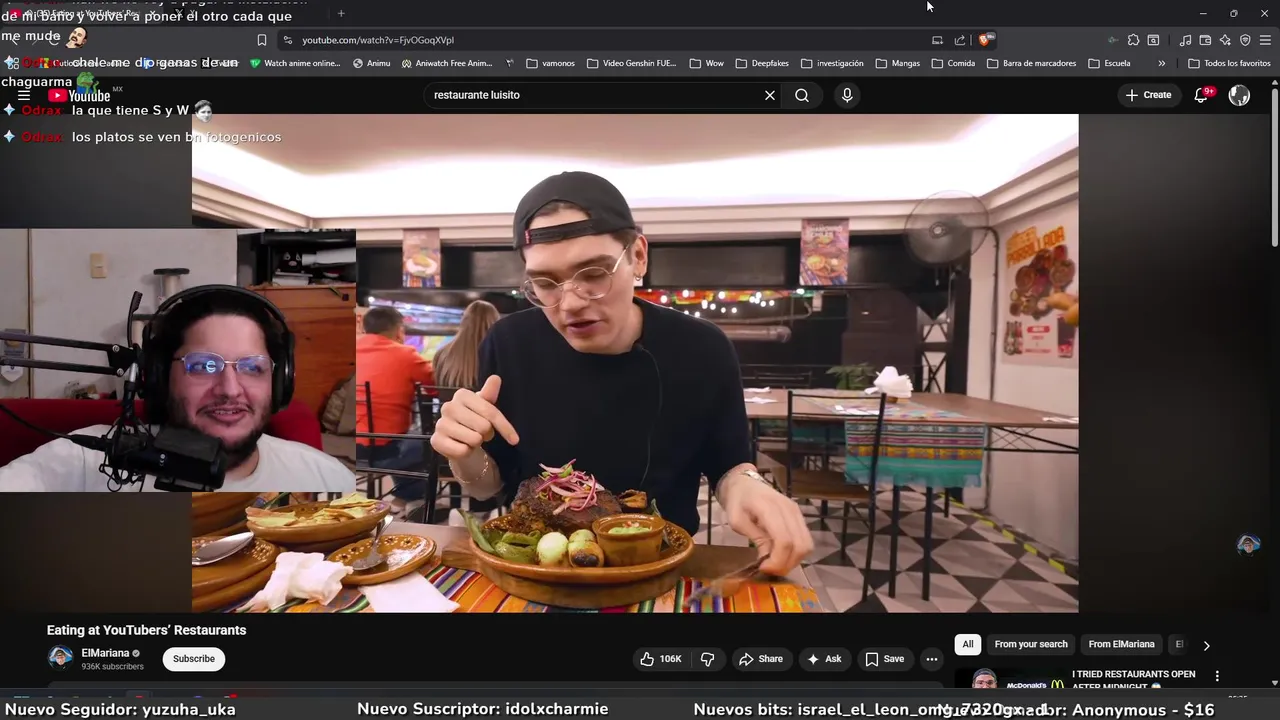This screenshot has width=1280, height=720.
Task: Open browser extensions puzzle icon
Action: point(1133,40)
